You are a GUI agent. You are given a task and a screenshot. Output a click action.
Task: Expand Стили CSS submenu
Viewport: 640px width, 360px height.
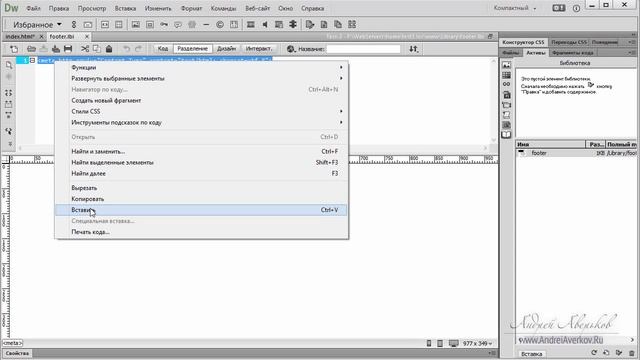(x=202, y=111)
